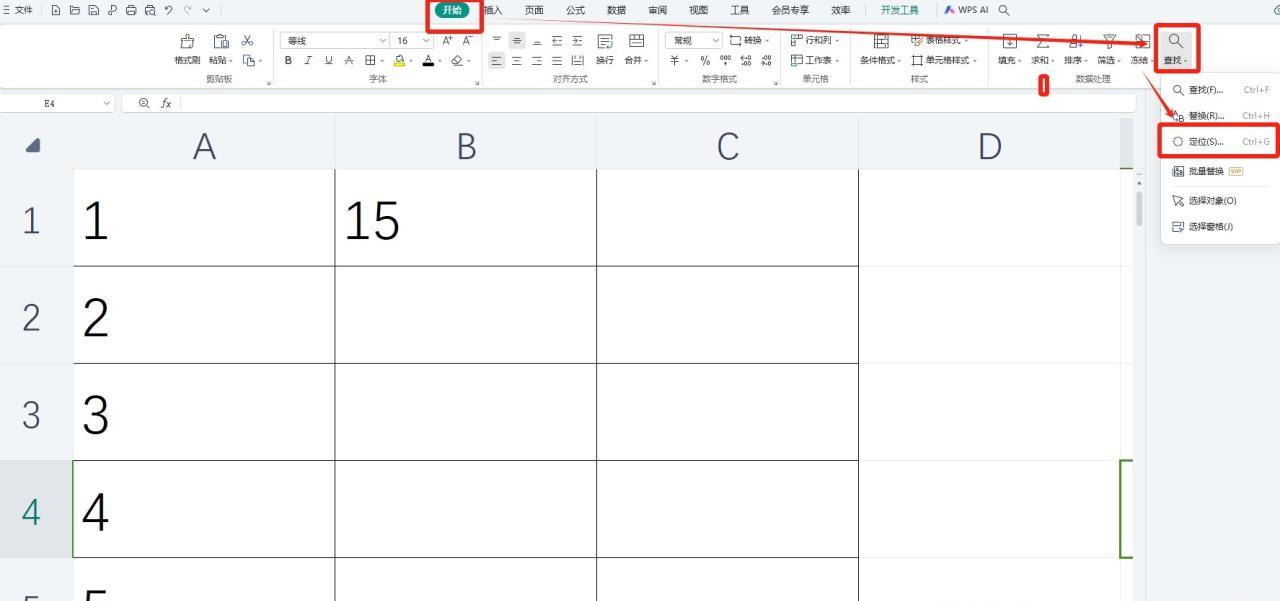Click the Freeze panes (冻结) icon

(x=1142, y=41)
